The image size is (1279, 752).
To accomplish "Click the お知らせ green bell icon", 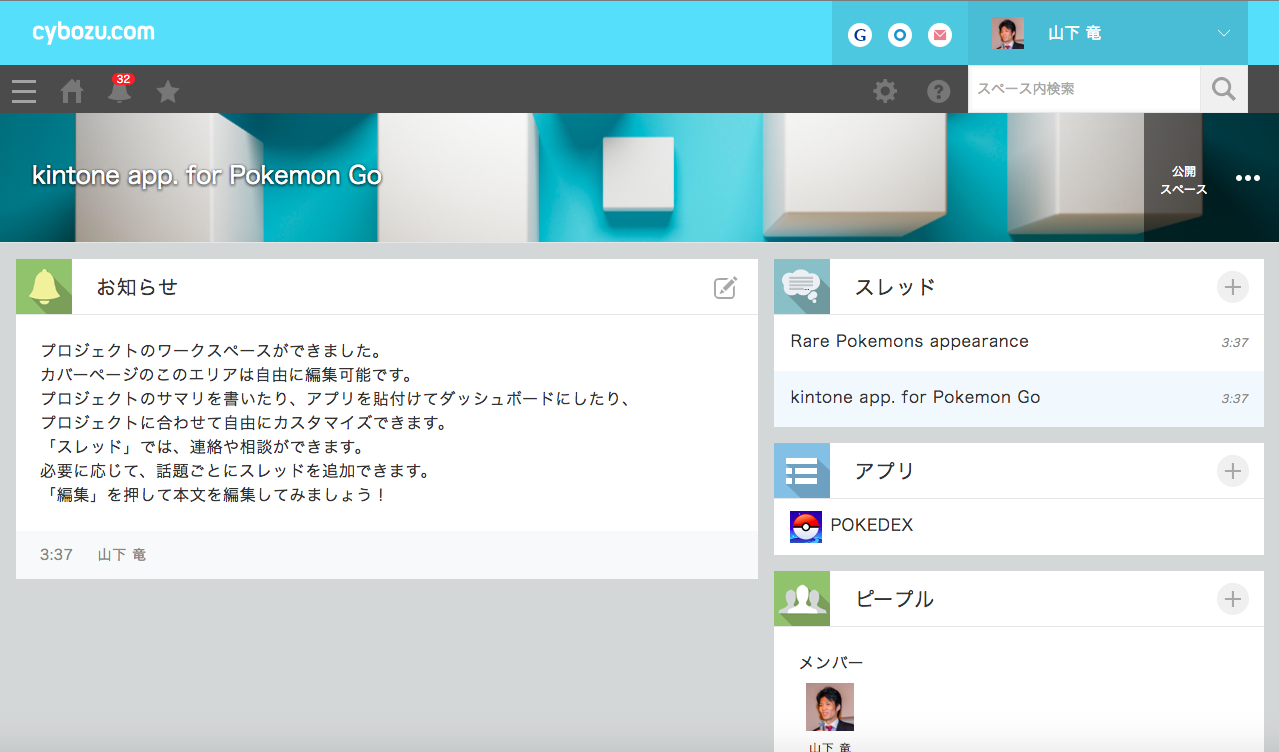I will (44, 287).
